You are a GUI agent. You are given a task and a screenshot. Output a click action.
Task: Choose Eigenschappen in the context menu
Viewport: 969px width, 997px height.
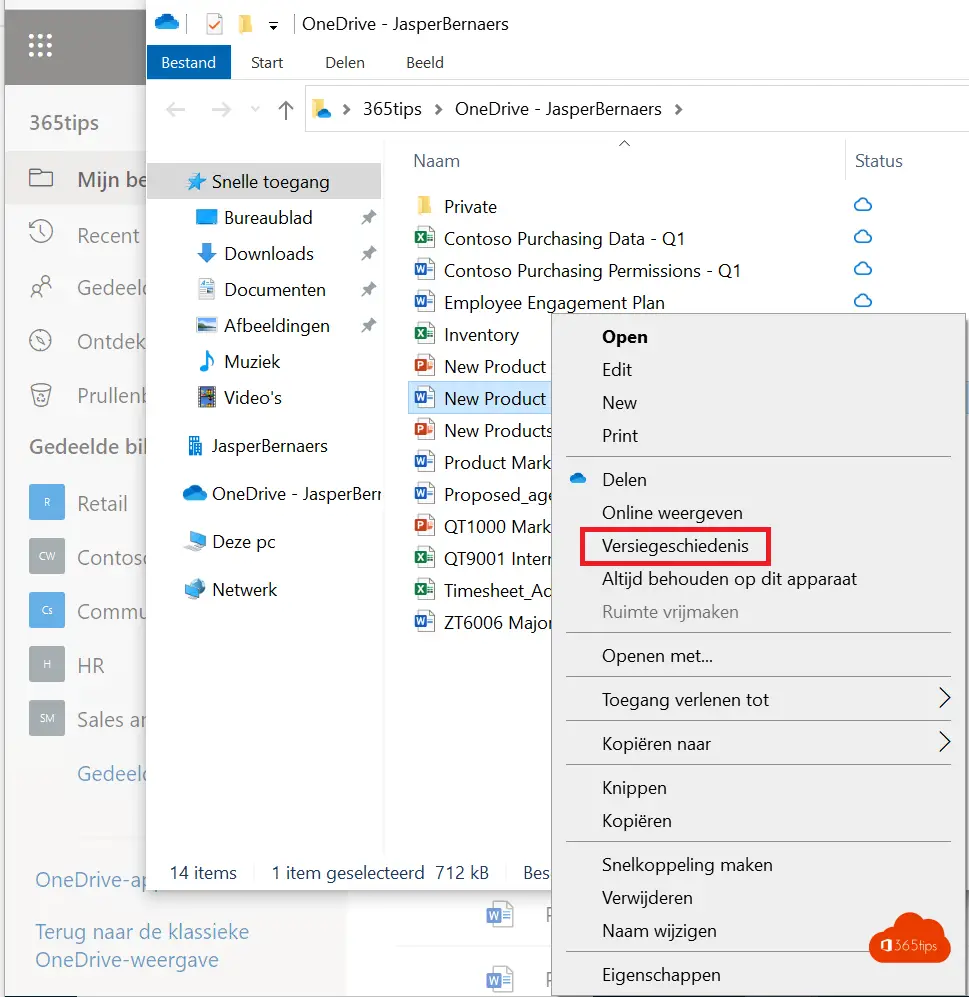pyautogui.click(x=661, y=975)
